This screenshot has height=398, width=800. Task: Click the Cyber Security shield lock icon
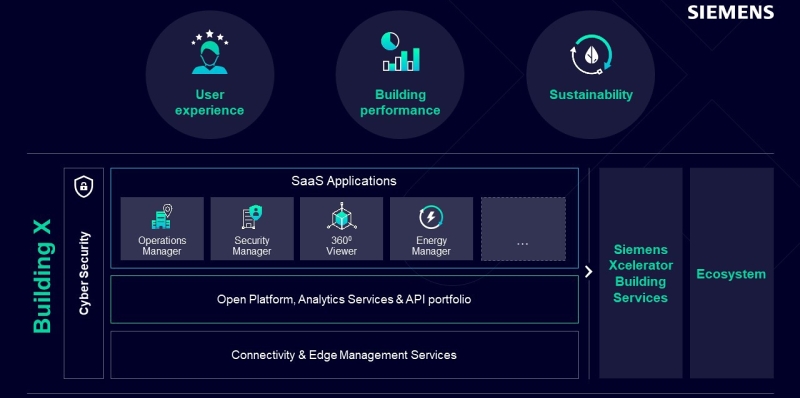point(84,186)
